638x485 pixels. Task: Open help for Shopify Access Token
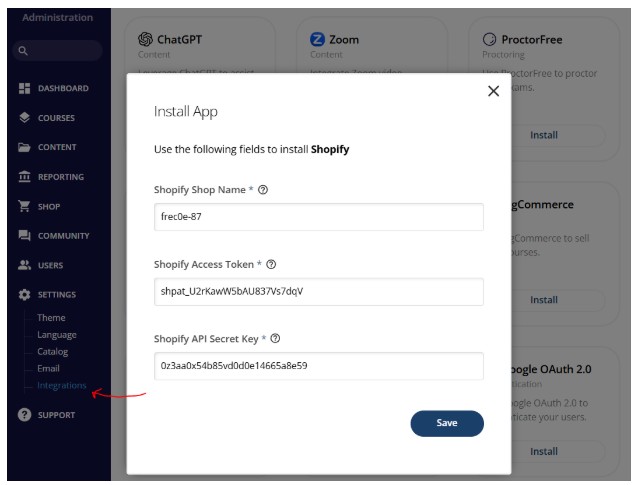[271, 264]
